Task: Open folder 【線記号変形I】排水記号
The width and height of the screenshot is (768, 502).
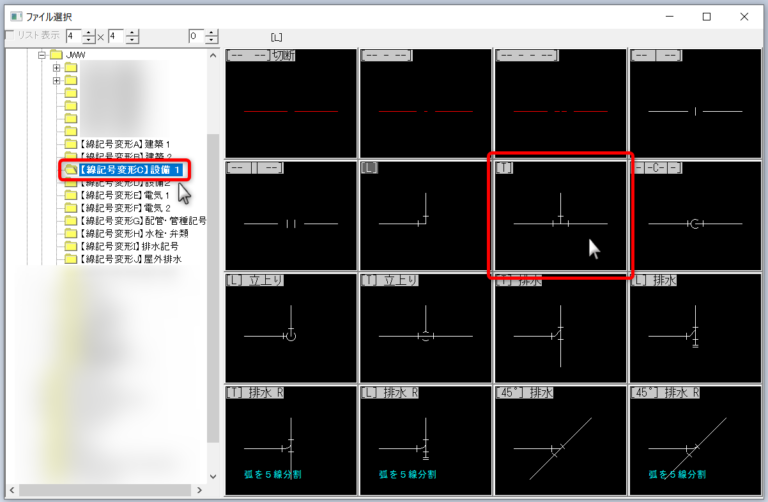Action: (129, 246)
